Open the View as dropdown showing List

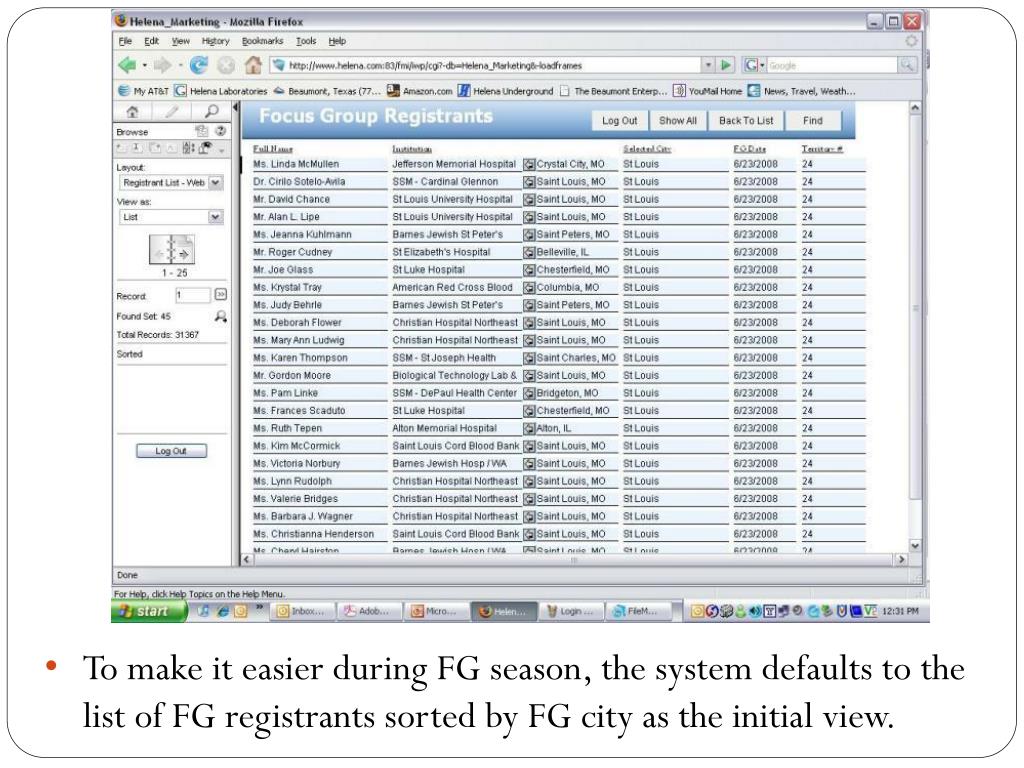click(x=170, y=217)
